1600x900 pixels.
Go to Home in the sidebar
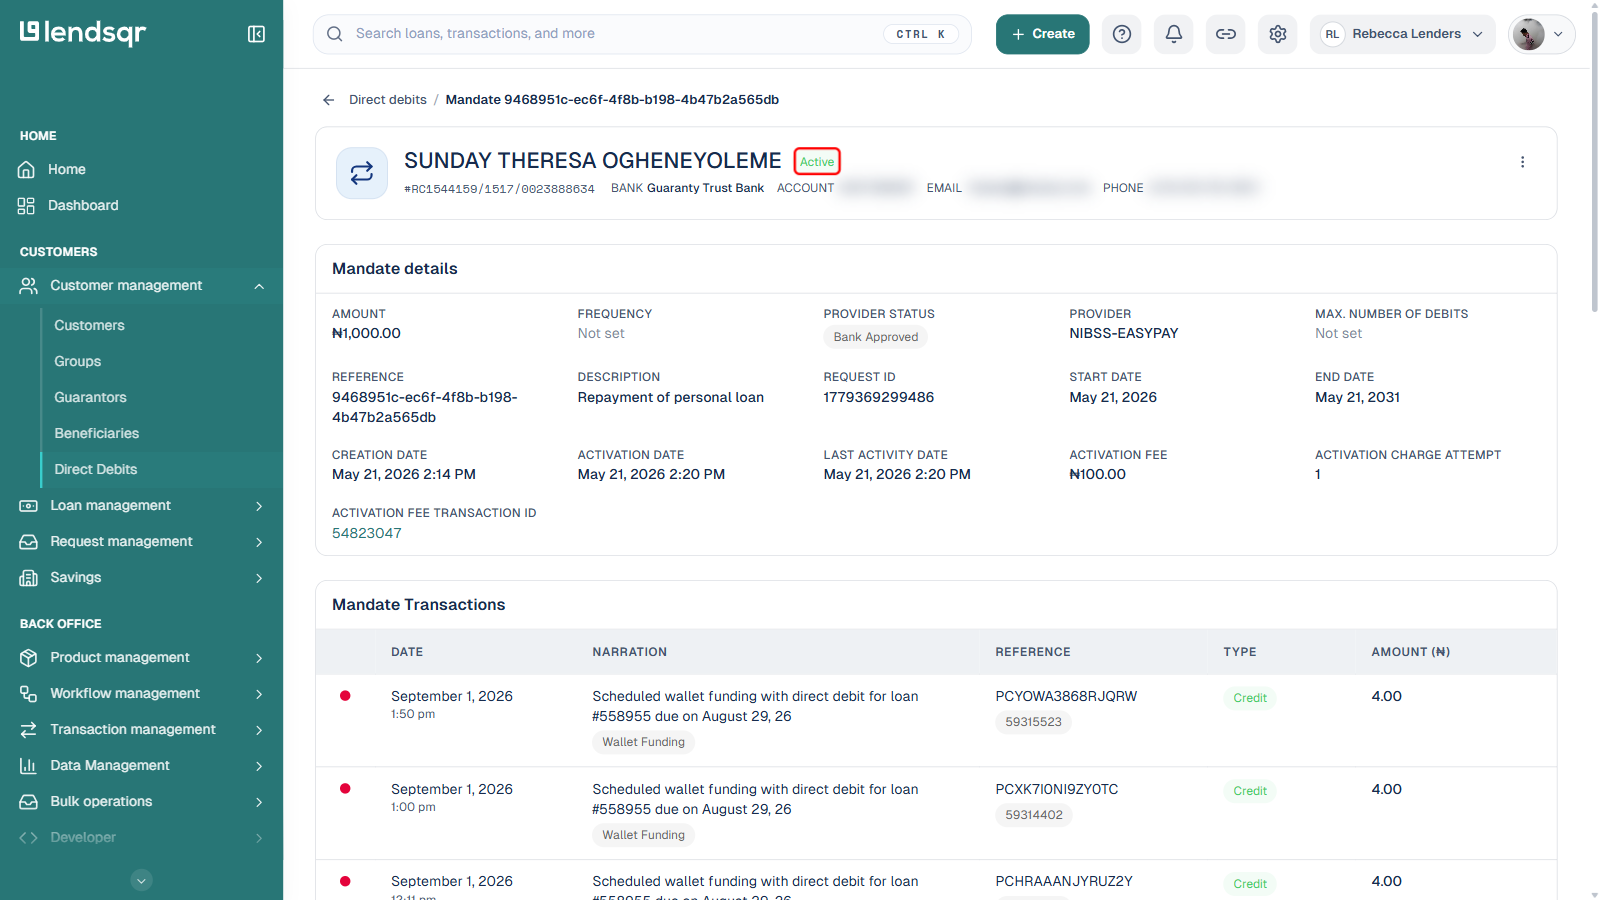click(67, 170)
